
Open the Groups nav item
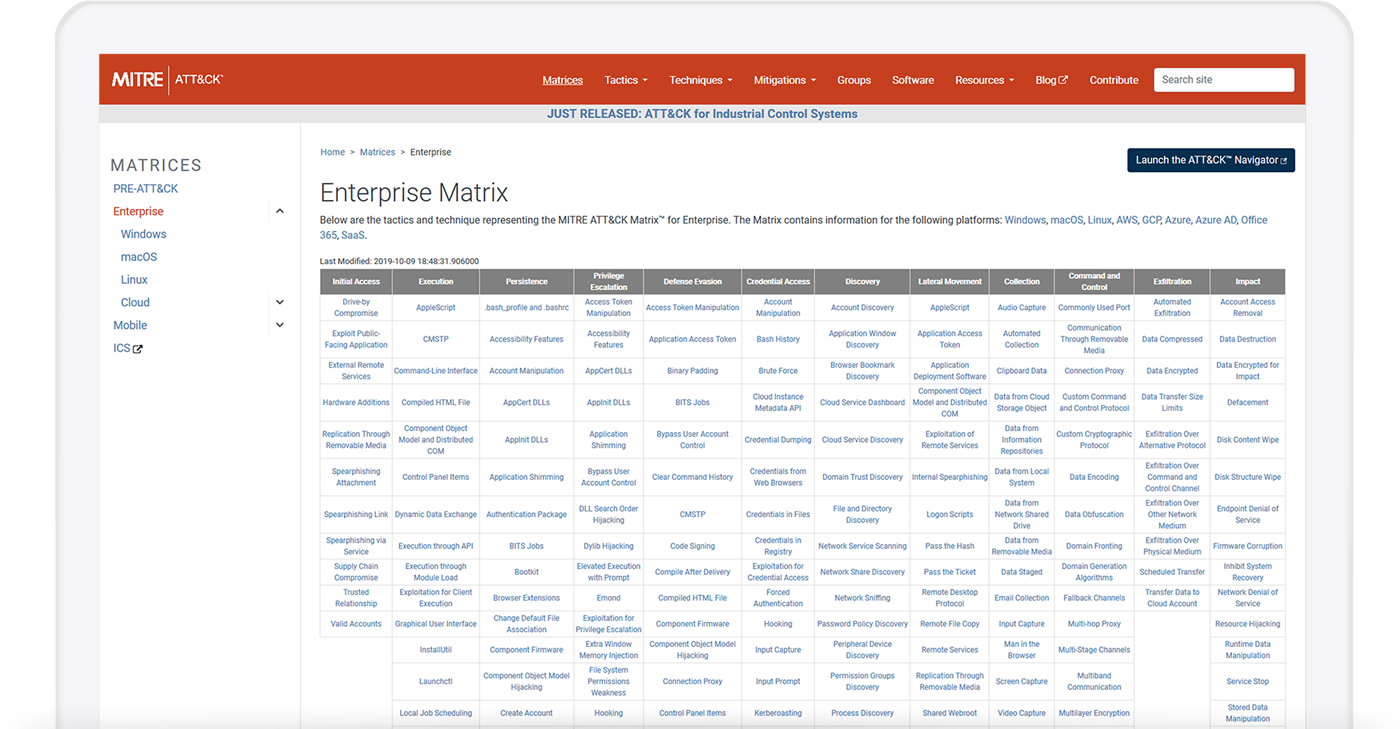click(854, 80)
